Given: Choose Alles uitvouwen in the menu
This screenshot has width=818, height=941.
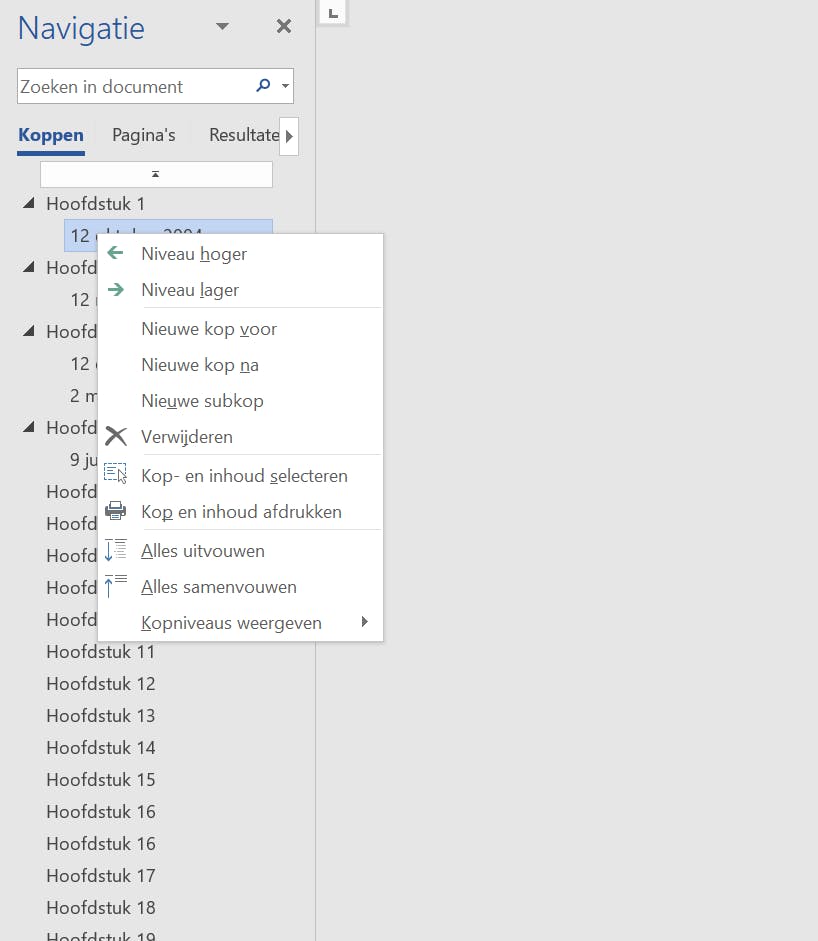Looking at the screenshot, I should 240,551.
